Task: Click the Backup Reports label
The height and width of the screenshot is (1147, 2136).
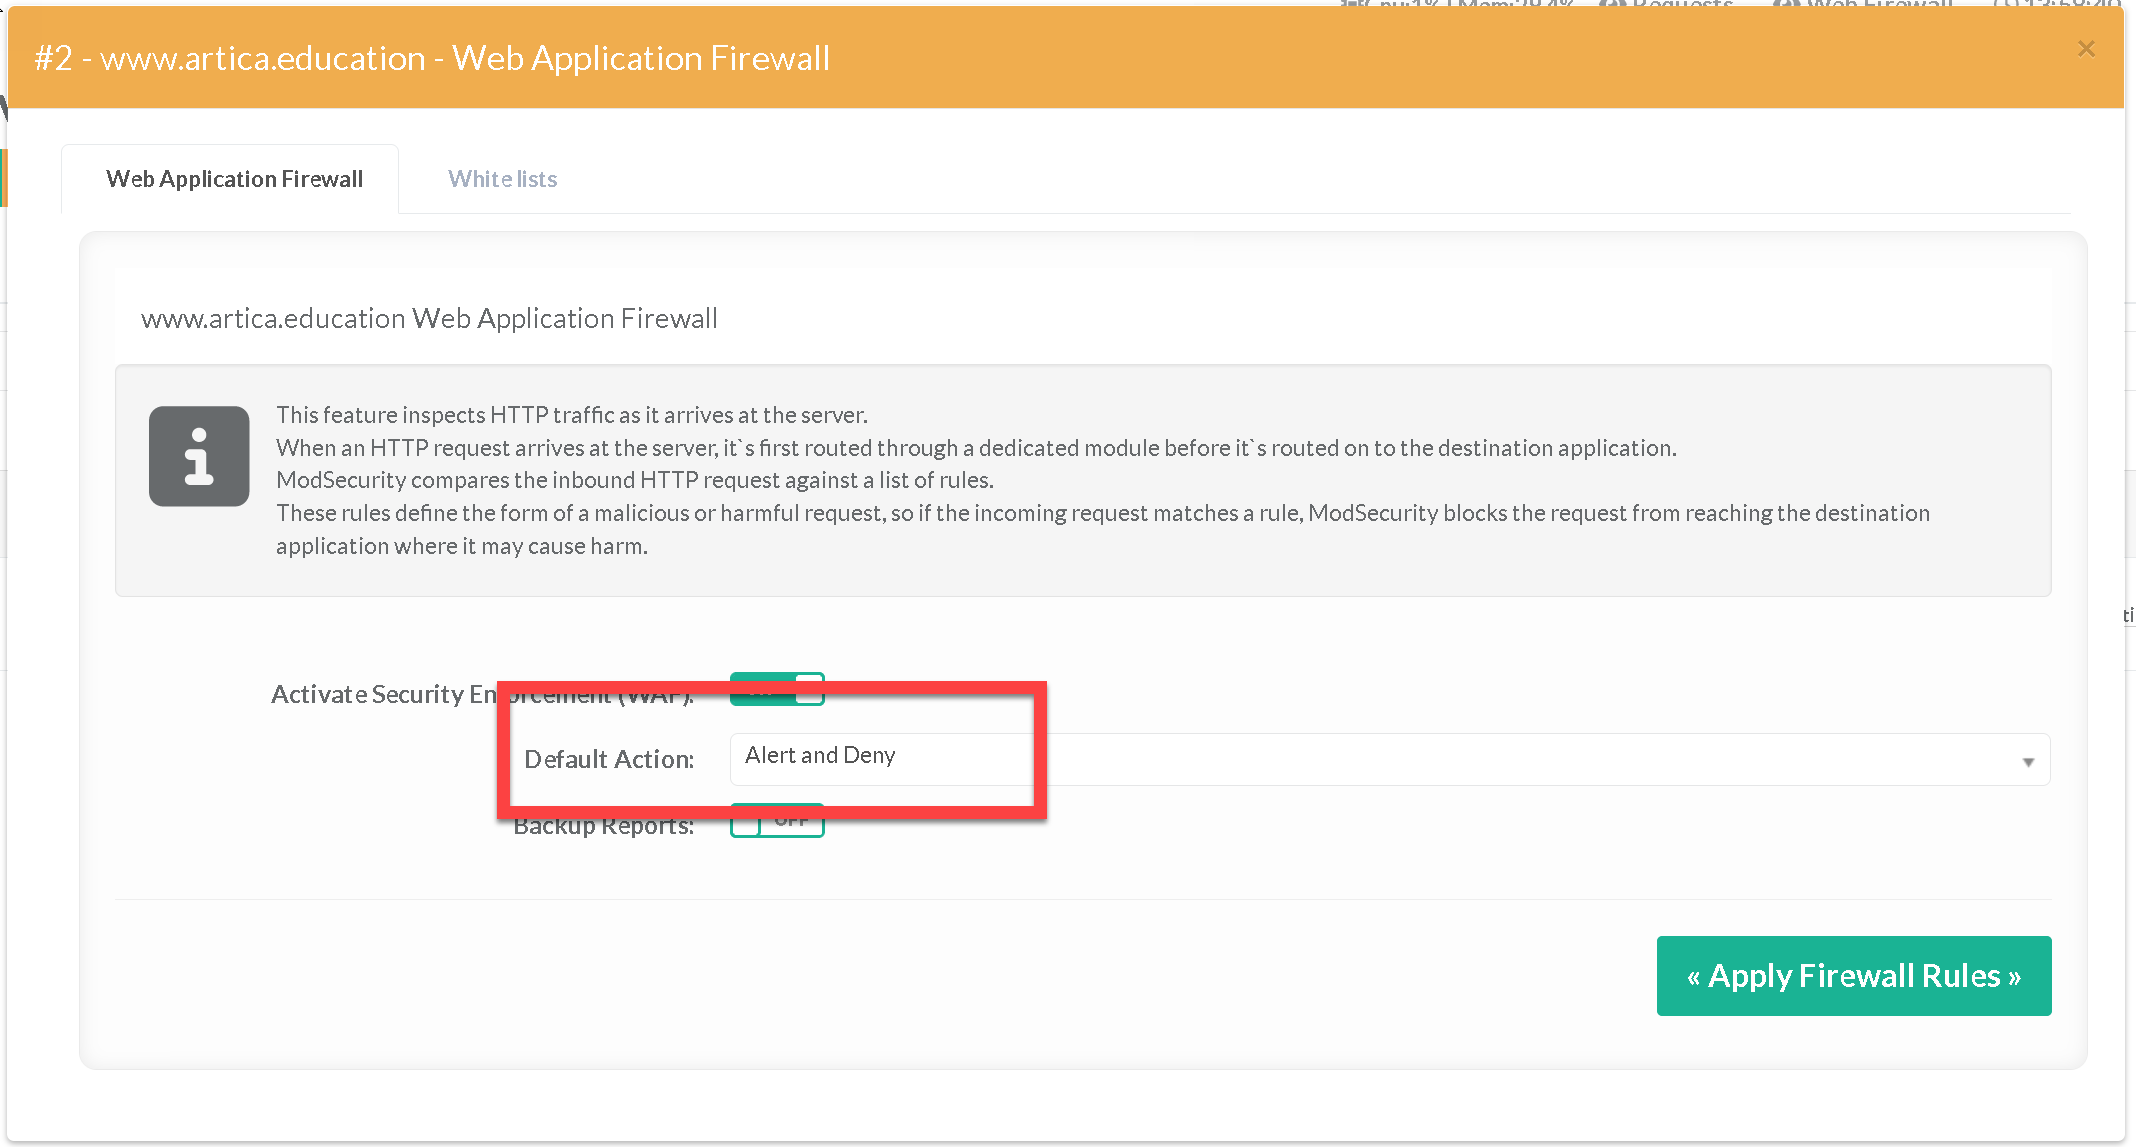Action: coord(603,827)
